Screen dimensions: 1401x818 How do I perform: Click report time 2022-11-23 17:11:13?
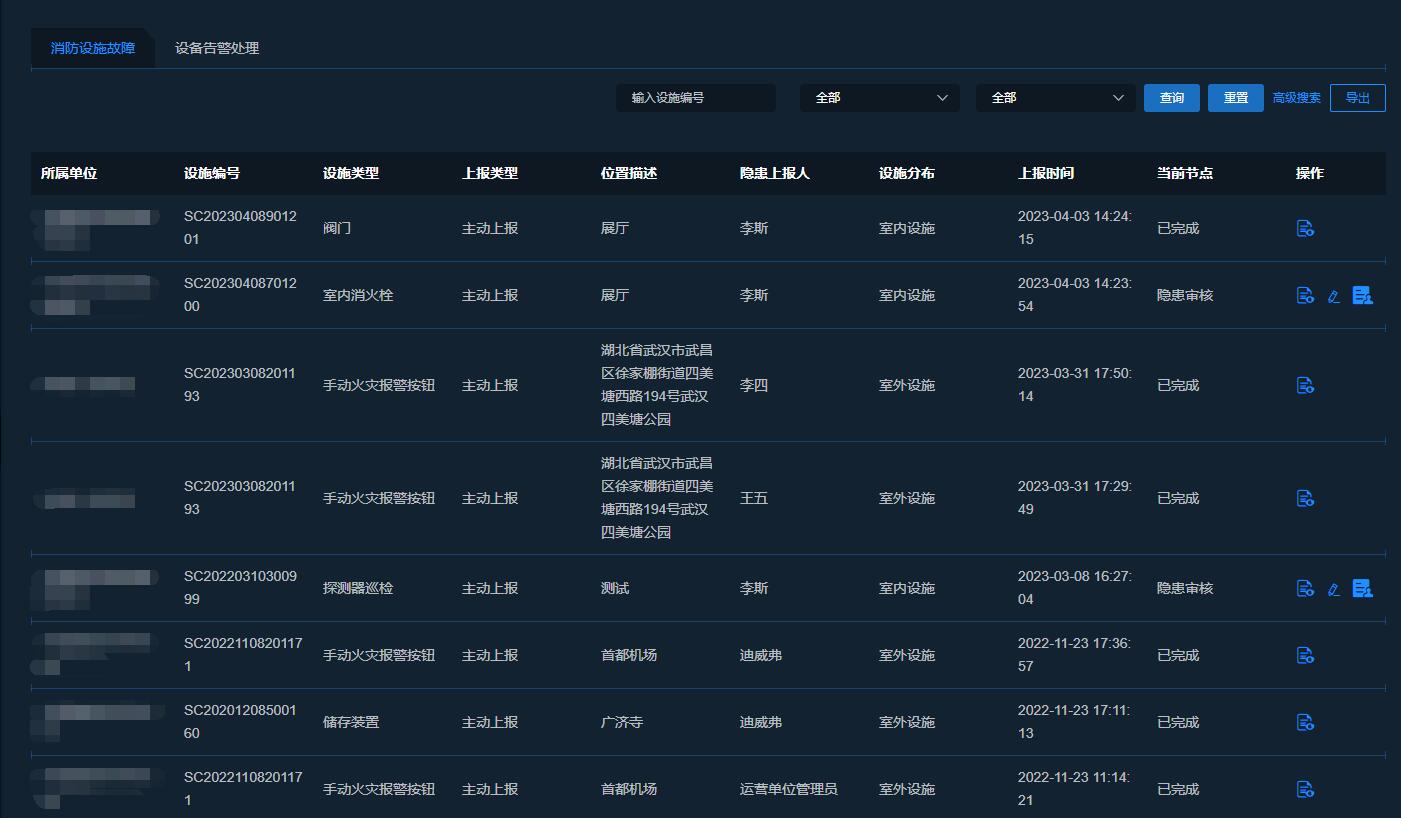pos(1075,722)
